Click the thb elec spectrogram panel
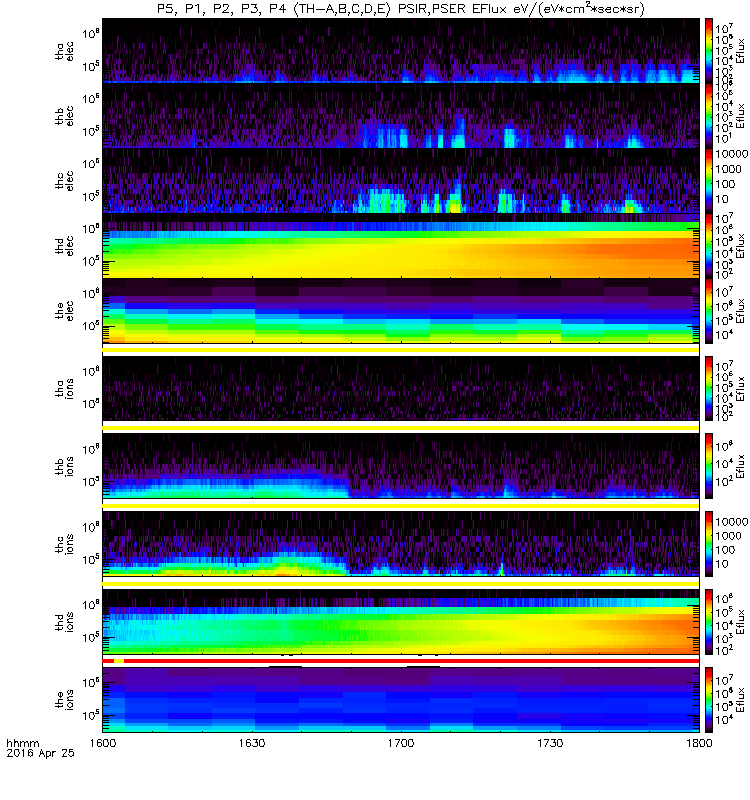This screenshot has width=750, height=800. (x=401, y=115)
